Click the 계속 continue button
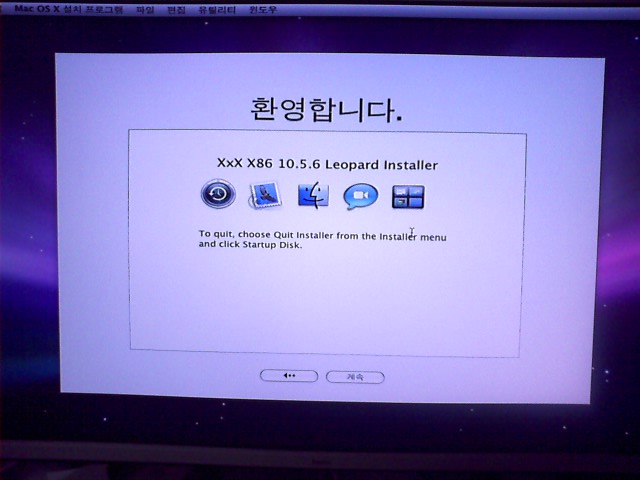This screenshot has width=640, height=480. pyautogui.click(x=355, y=377)
